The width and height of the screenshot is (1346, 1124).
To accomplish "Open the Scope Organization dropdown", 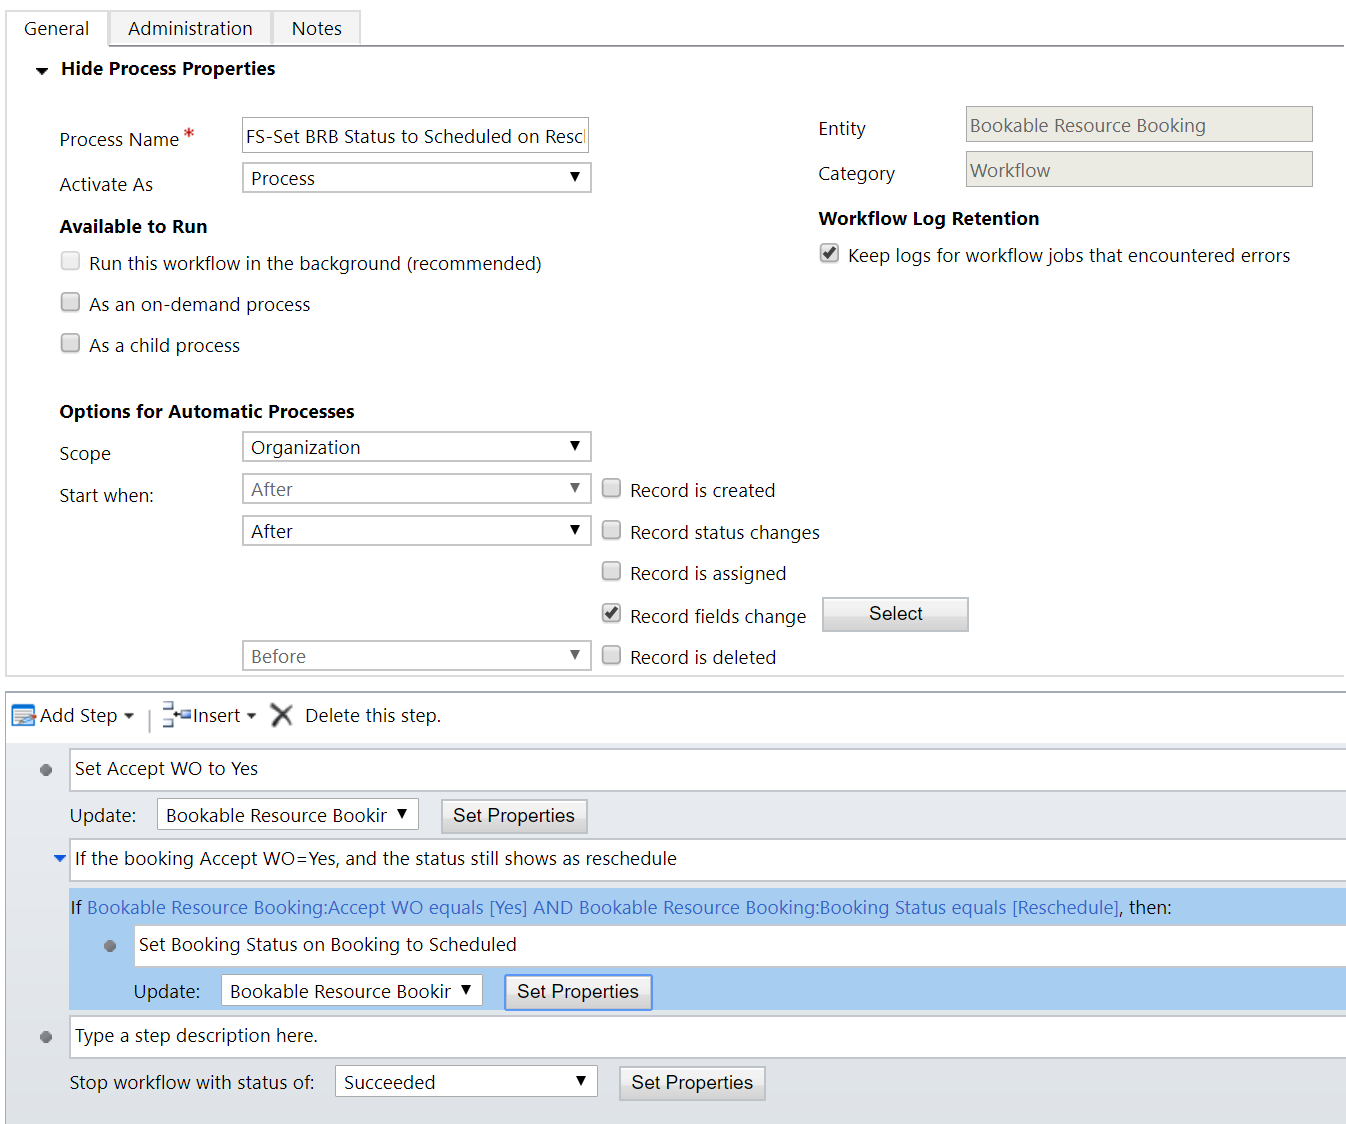I will click(x=416, y=447).
